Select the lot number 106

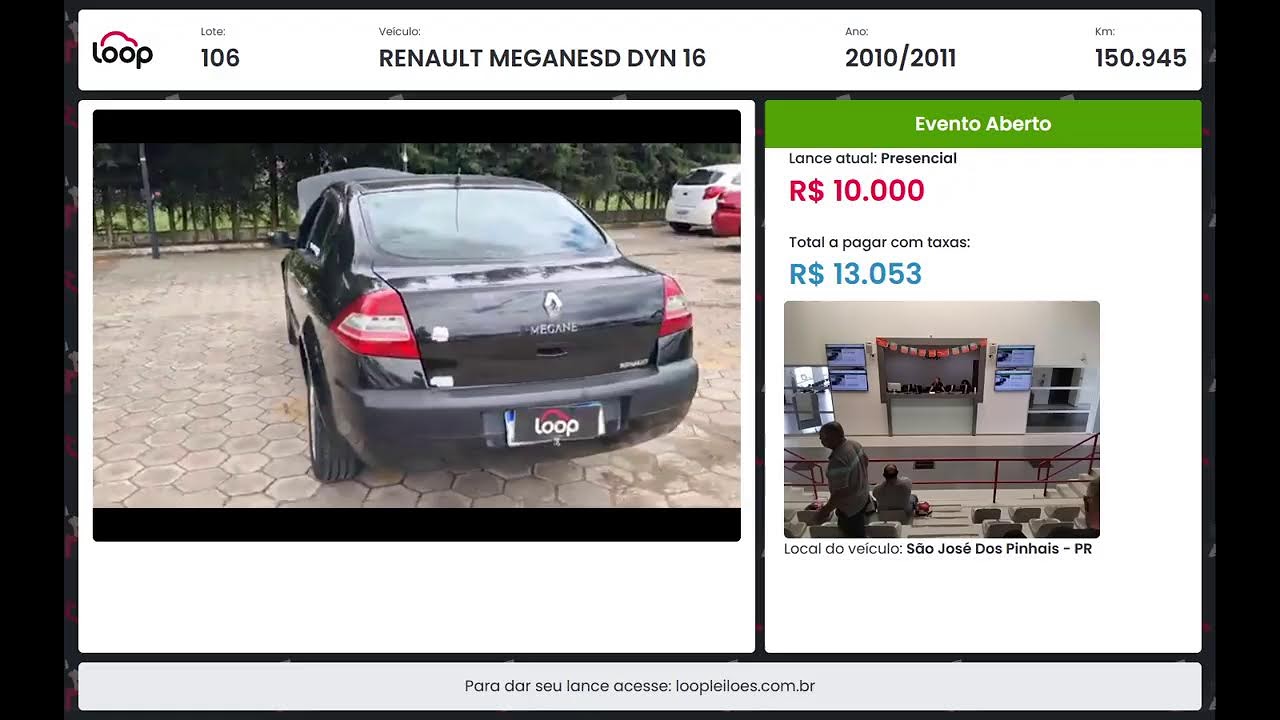coord(220,58)
